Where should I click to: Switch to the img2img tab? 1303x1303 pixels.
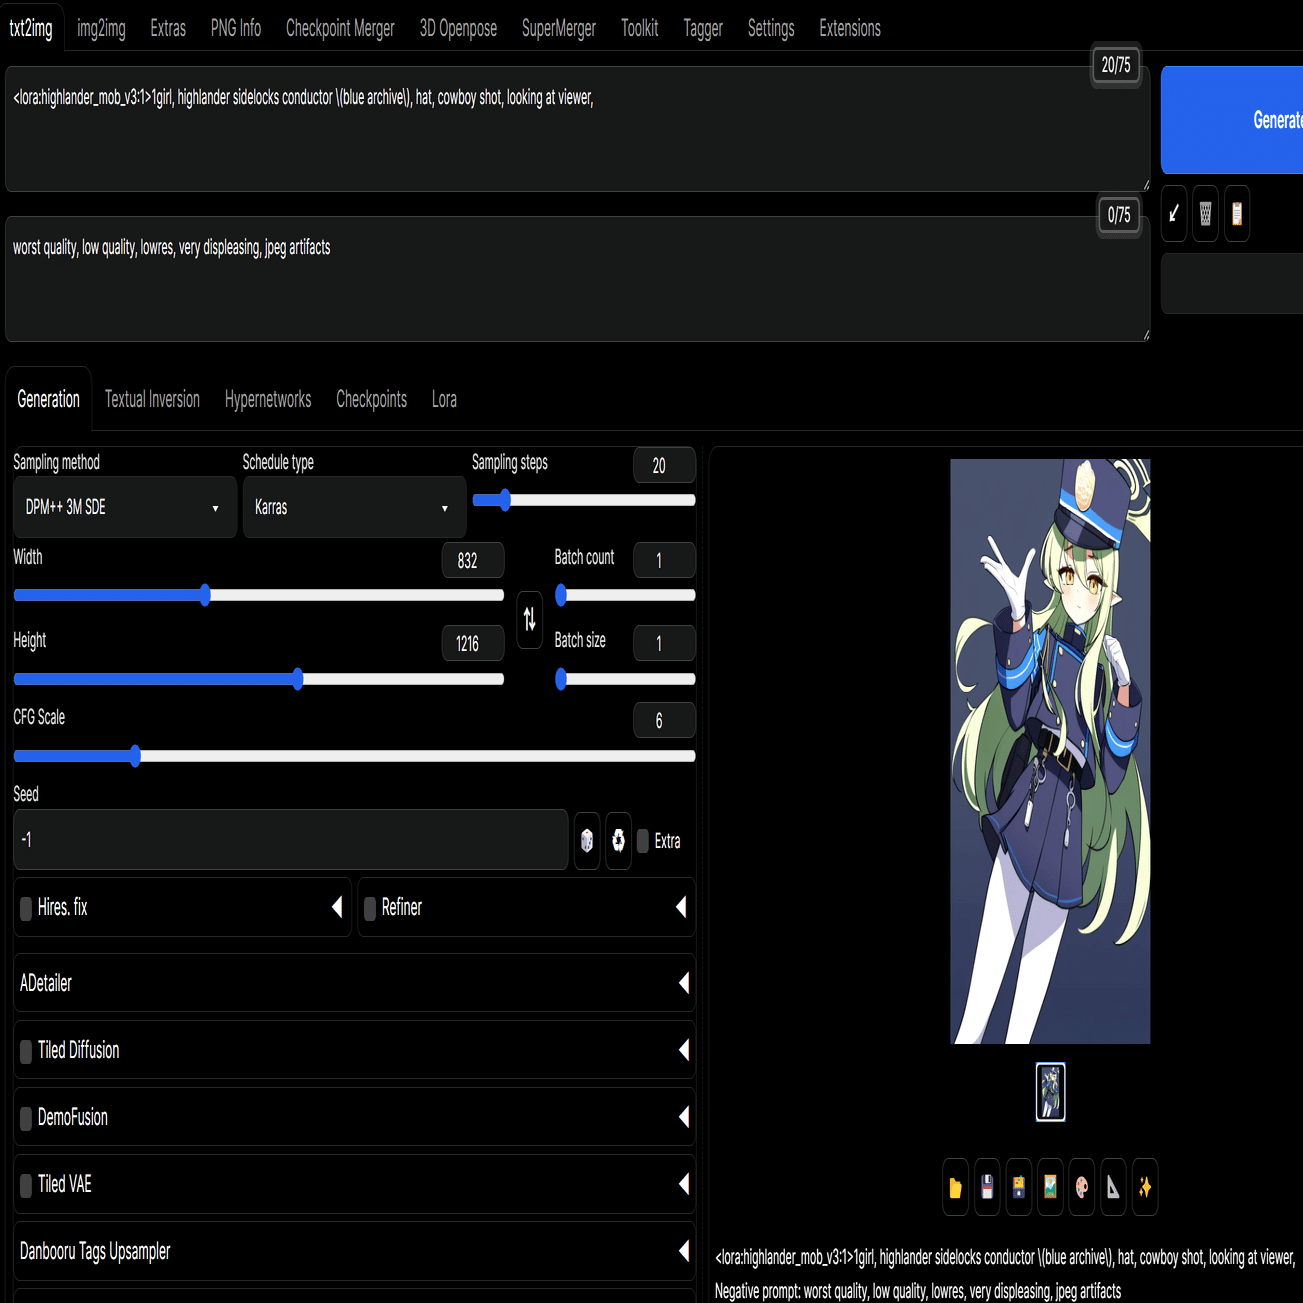[x=101, y=28]
